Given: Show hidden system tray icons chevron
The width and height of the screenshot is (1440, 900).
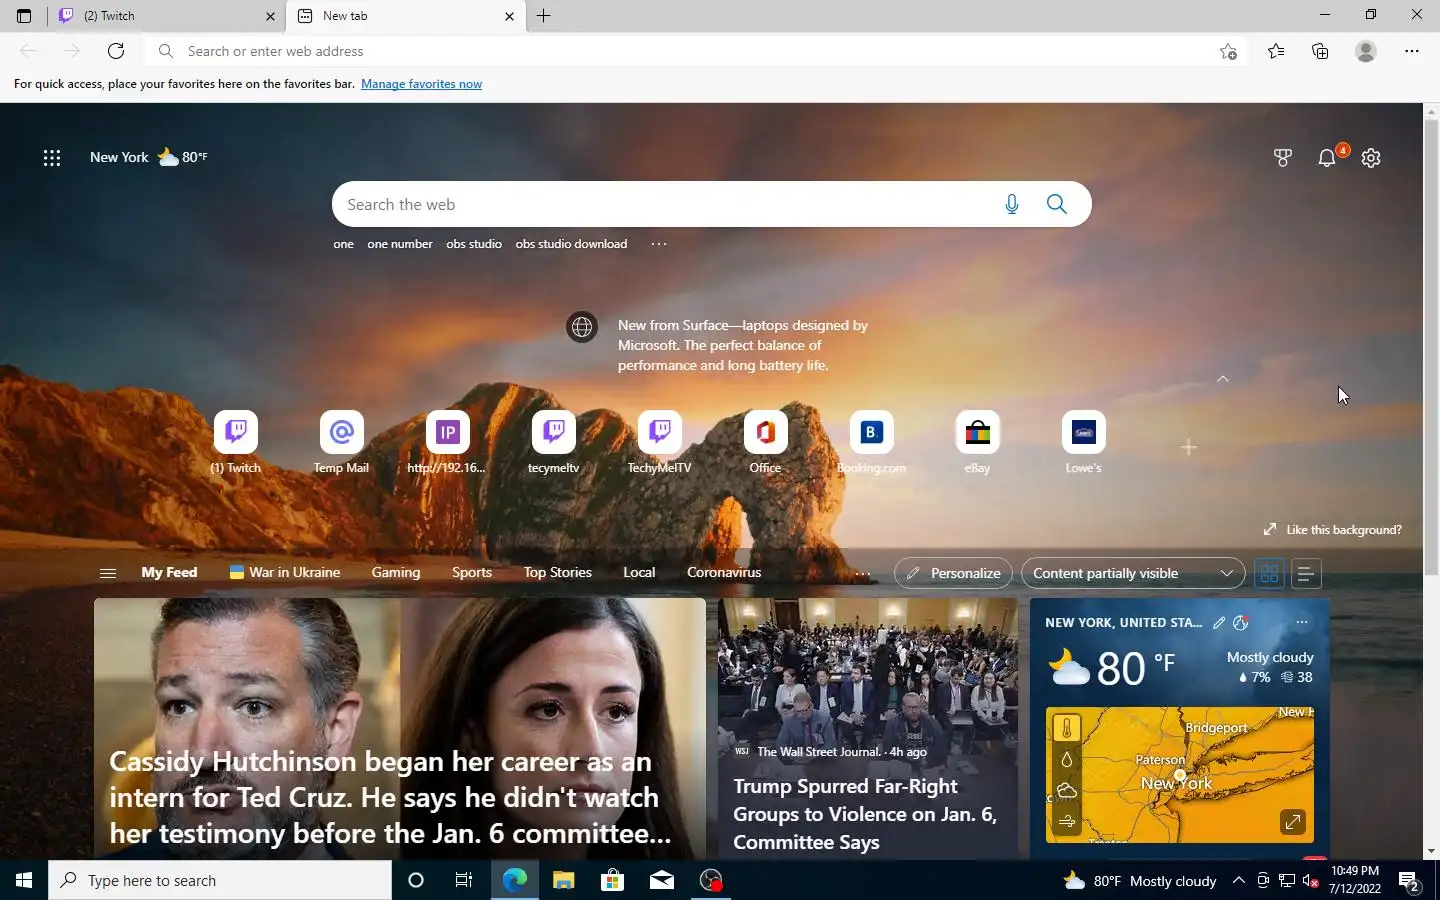Looking at the screenshot, I should pos(1238,881).
